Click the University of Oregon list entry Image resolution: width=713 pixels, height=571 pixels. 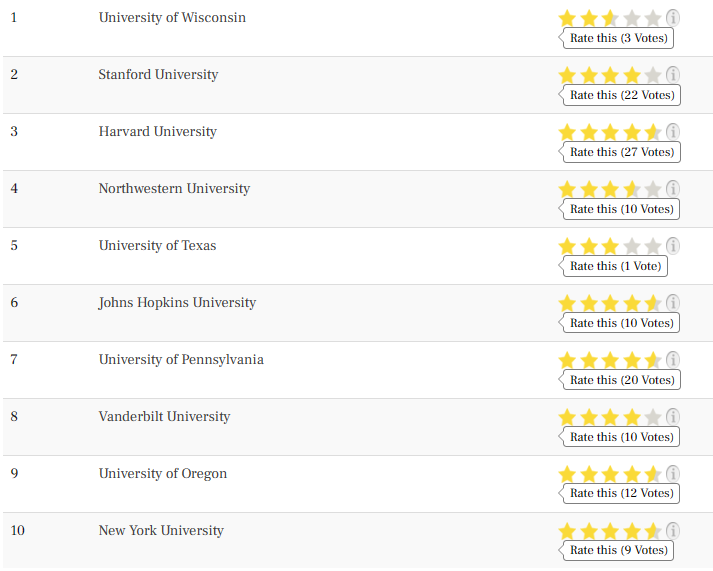[x=357, y=484]
